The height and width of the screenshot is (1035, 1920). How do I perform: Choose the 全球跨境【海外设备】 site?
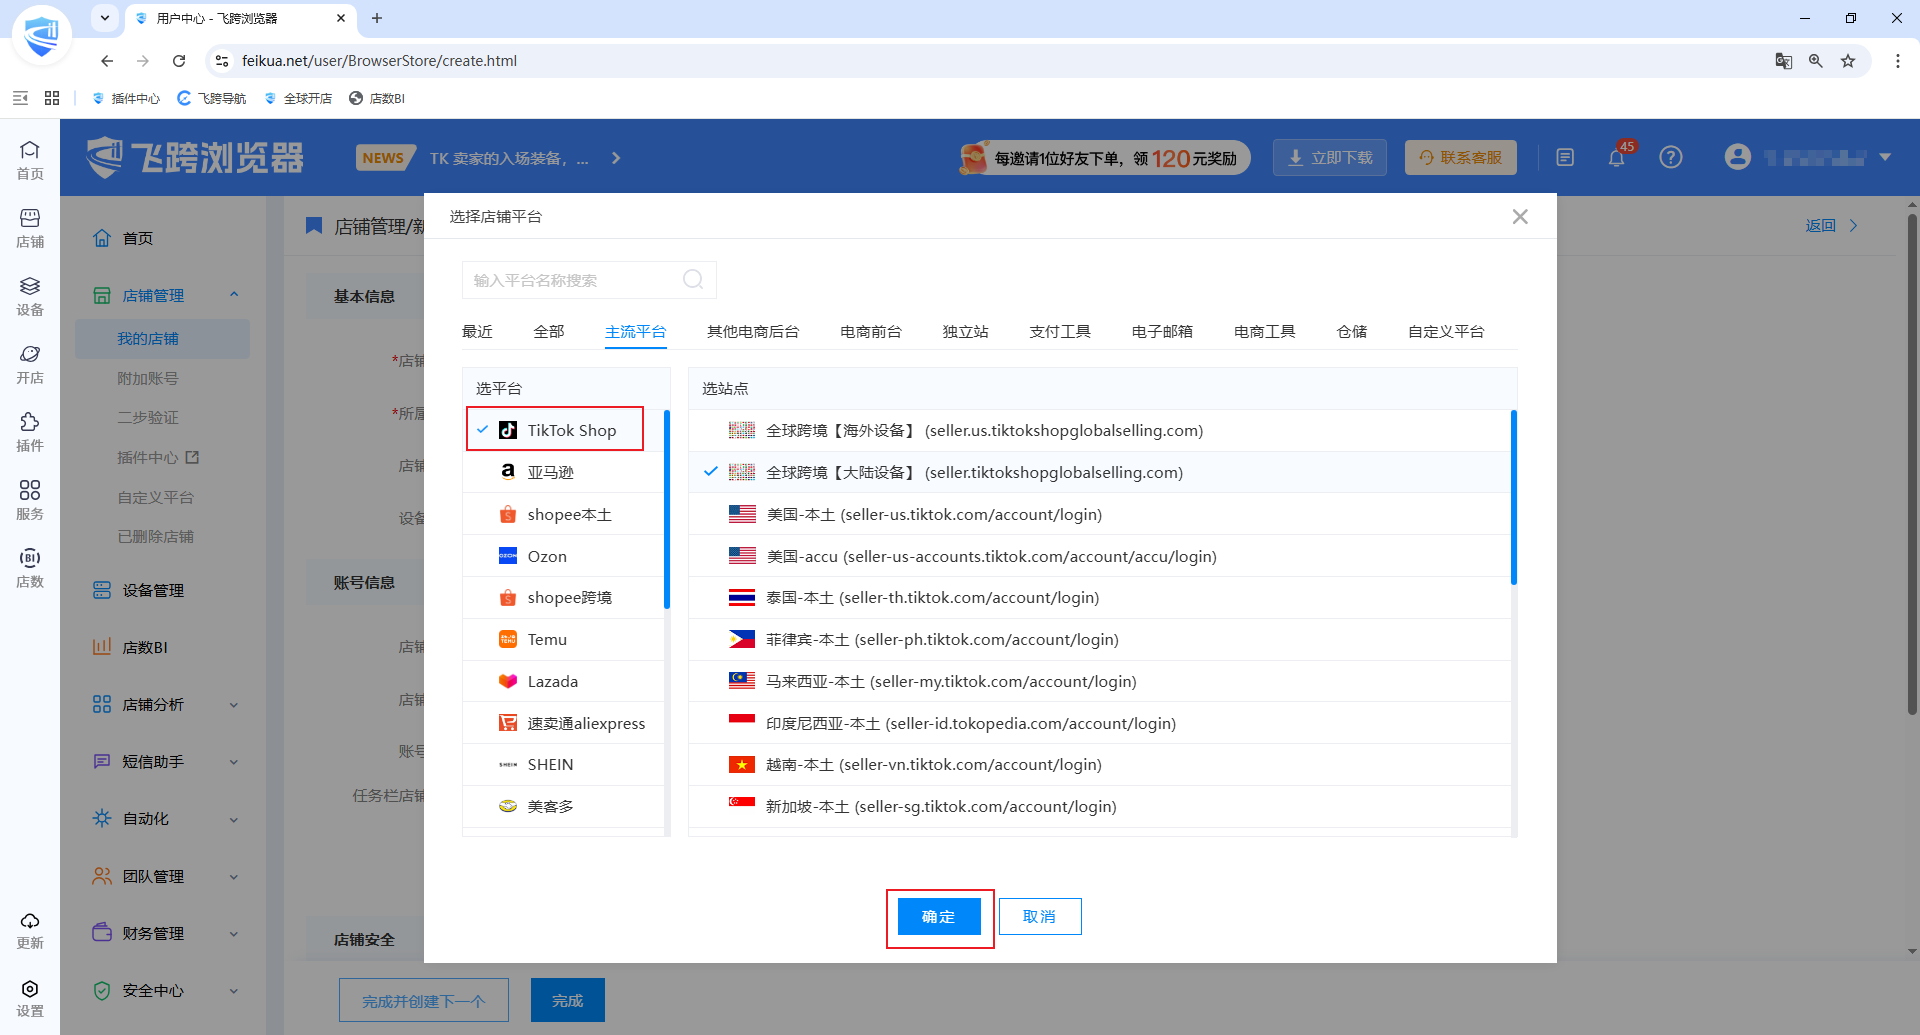[1100, 430]
